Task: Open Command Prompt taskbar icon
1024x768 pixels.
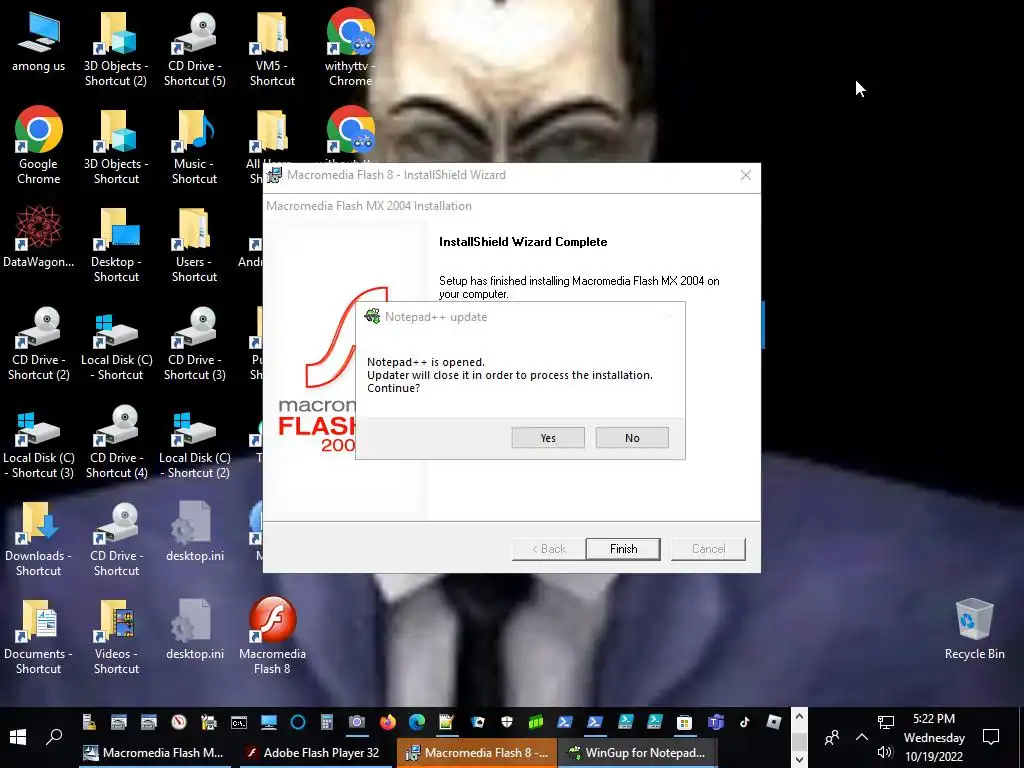Action: (x=238, y=722)
